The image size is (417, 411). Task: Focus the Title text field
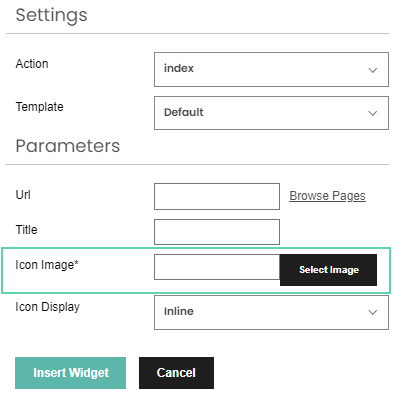pyautogui.click(x=217, y=232)
